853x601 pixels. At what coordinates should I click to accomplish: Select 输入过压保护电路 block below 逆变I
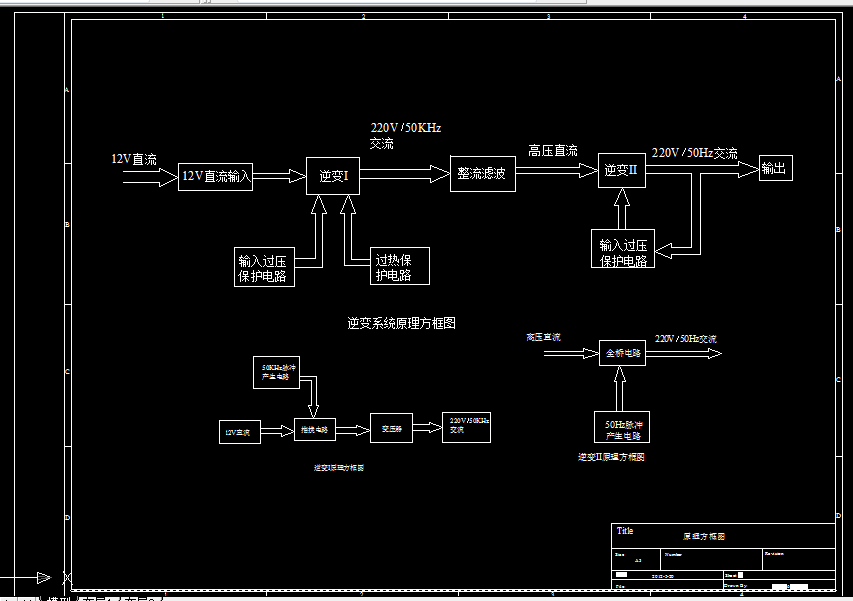264,267
